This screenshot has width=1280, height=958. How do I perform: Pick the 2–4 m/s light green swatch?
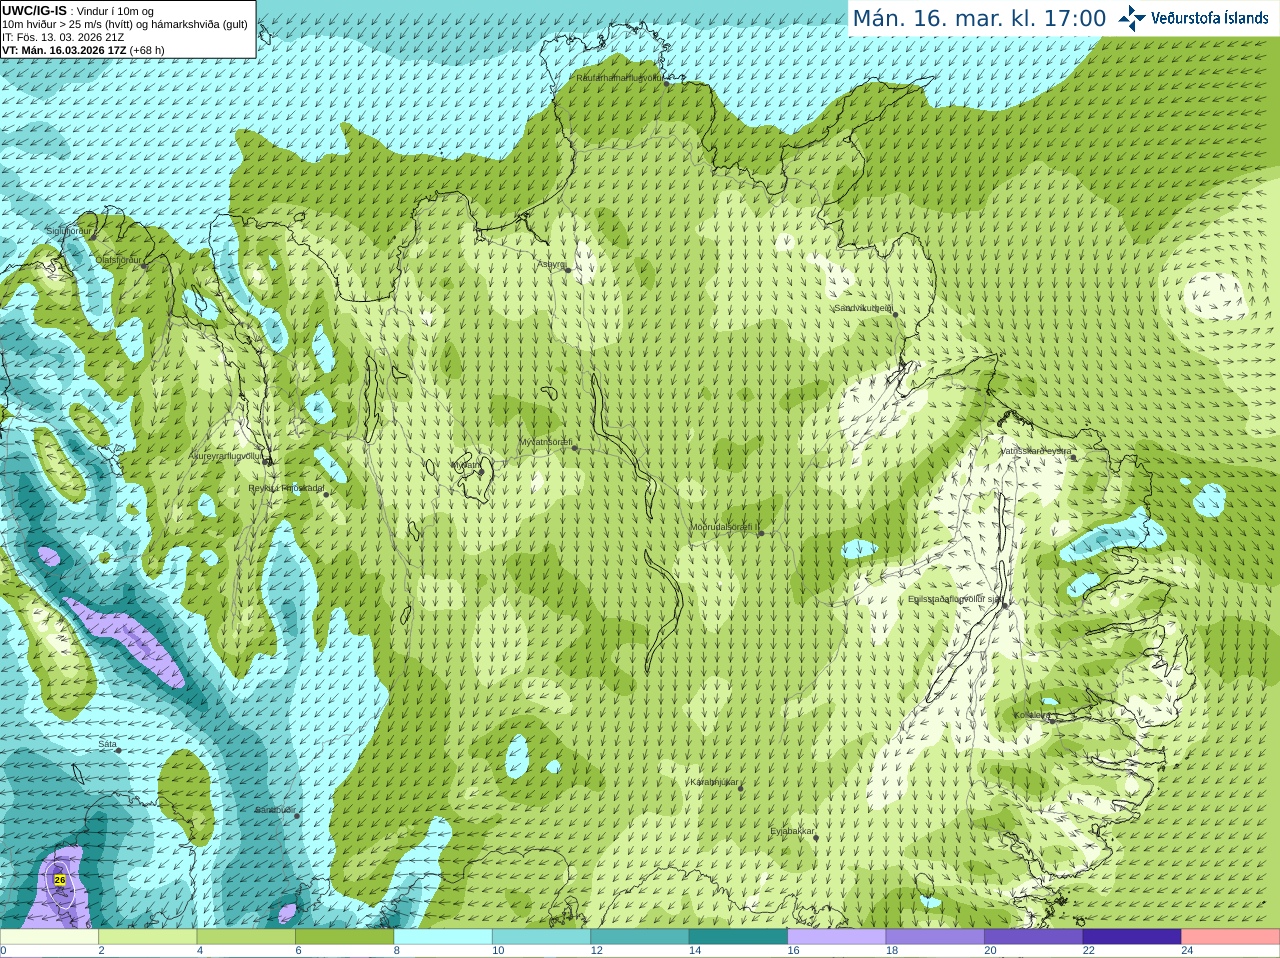(147, 937)
